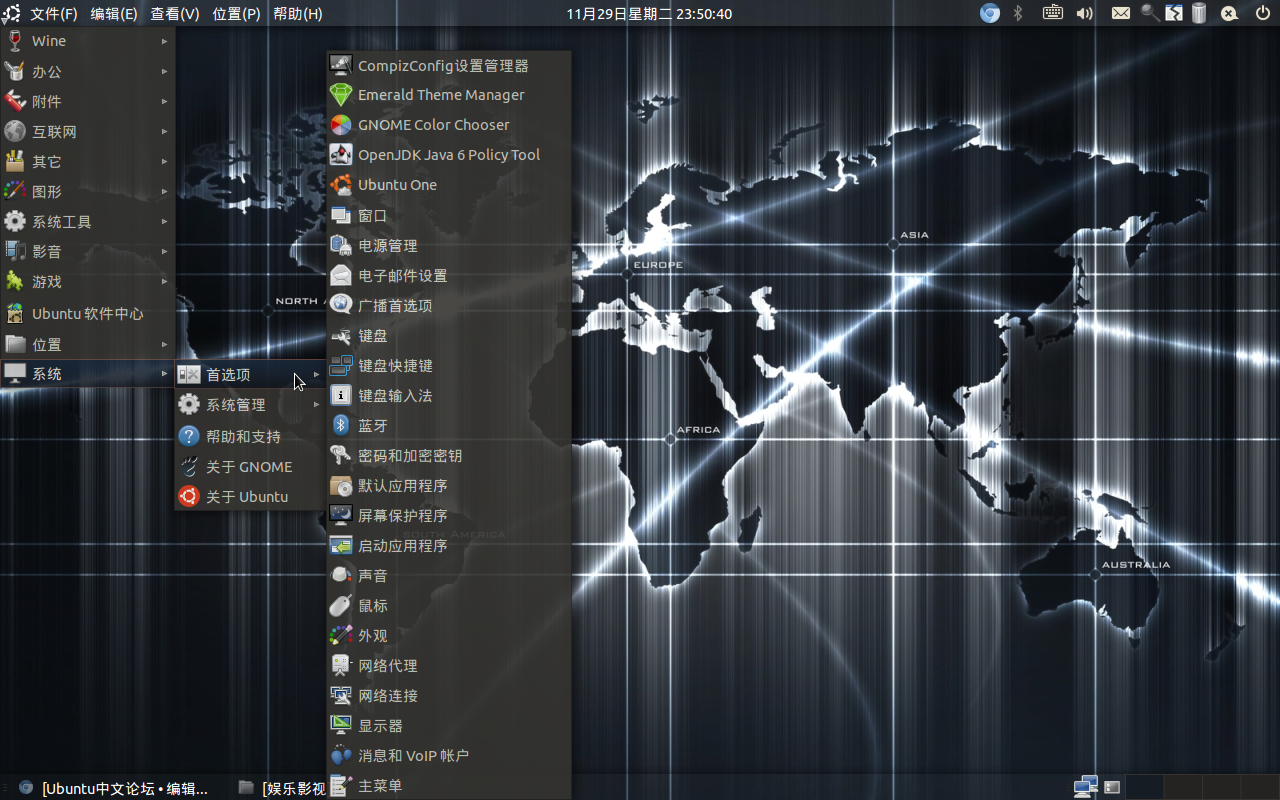Image resolution: width=1280 pixels, height=800 pixels.
Task: Open 密码和加密密钥 entry
Action: tap(449, 455)
